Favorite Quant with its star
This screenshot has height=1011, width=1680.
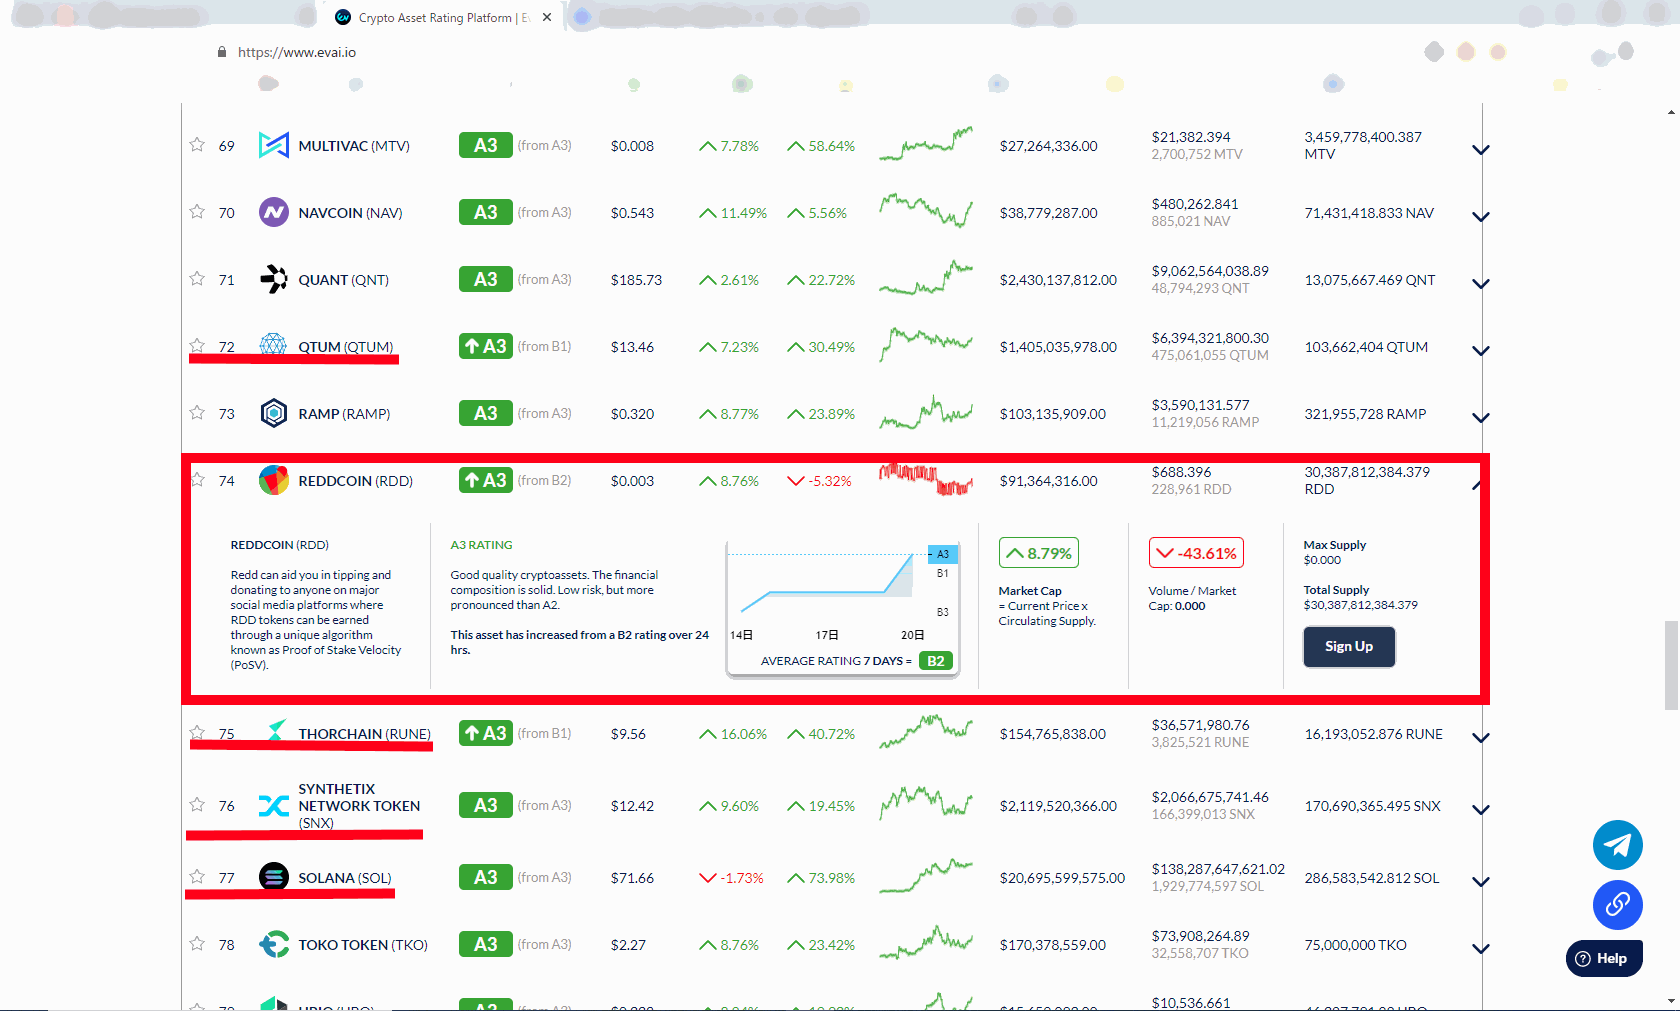pos(197,279)
